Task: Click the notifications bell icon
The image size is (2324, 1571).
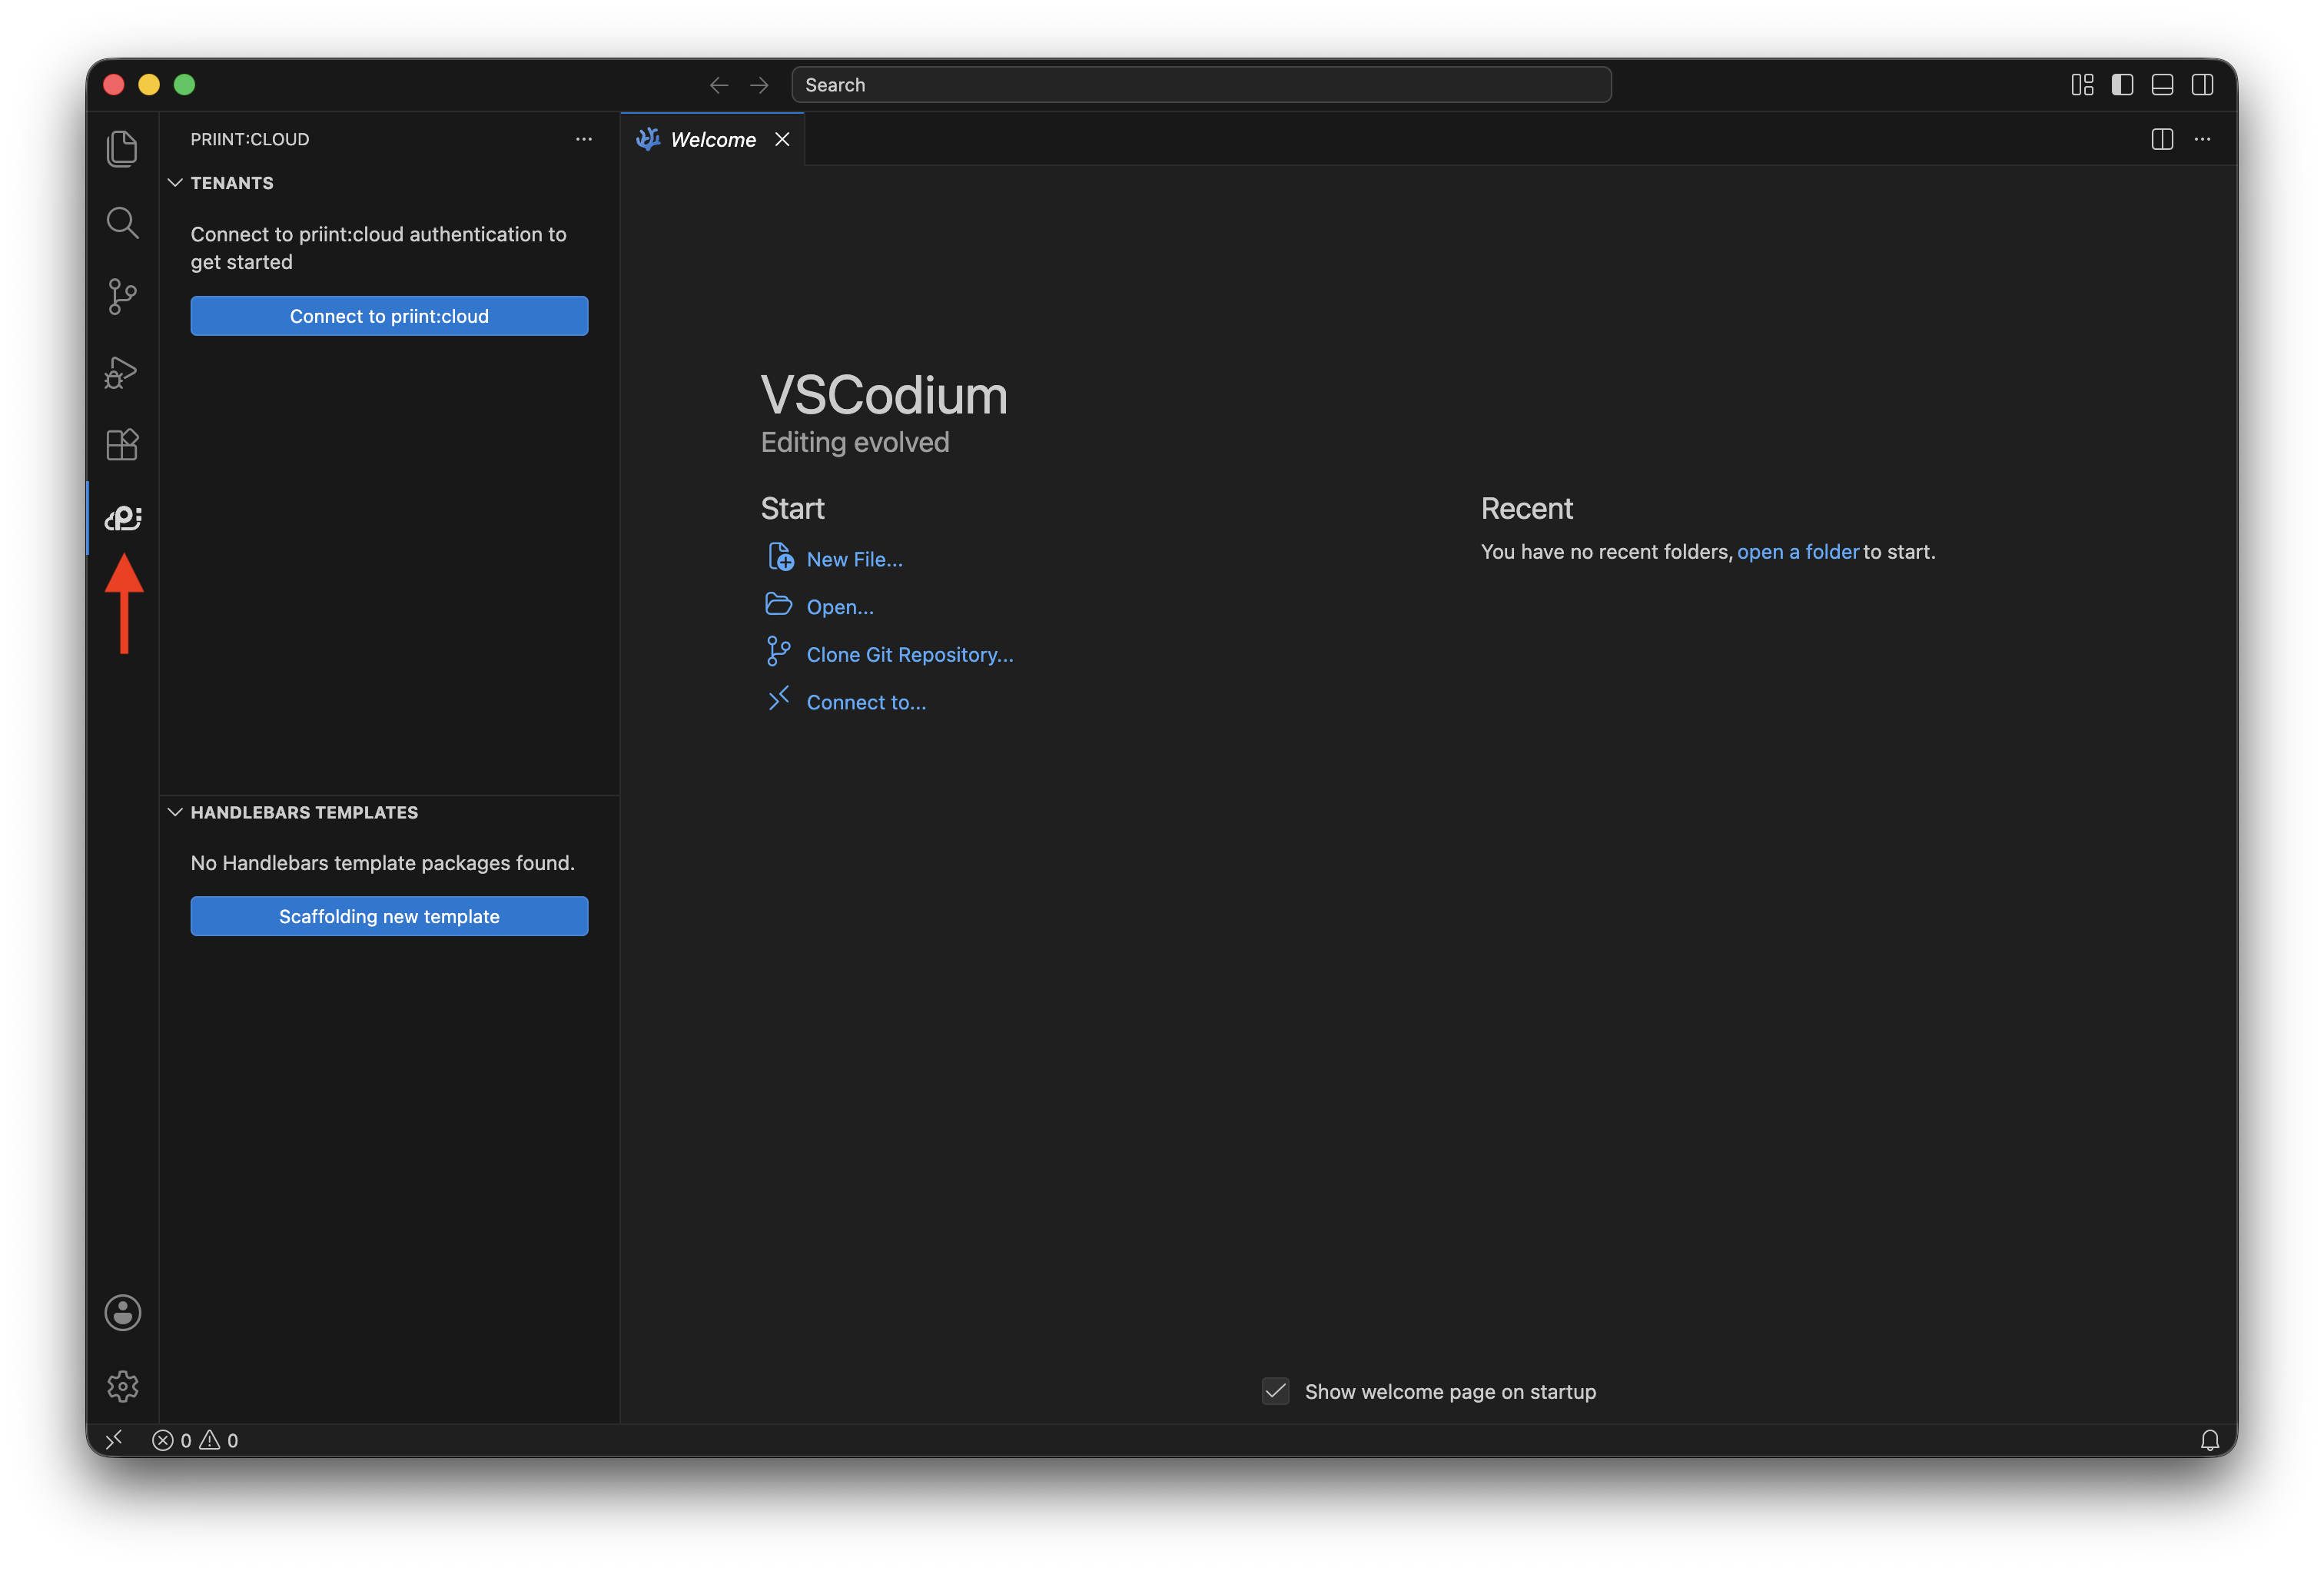Action: click(x=2210, y=1440)
